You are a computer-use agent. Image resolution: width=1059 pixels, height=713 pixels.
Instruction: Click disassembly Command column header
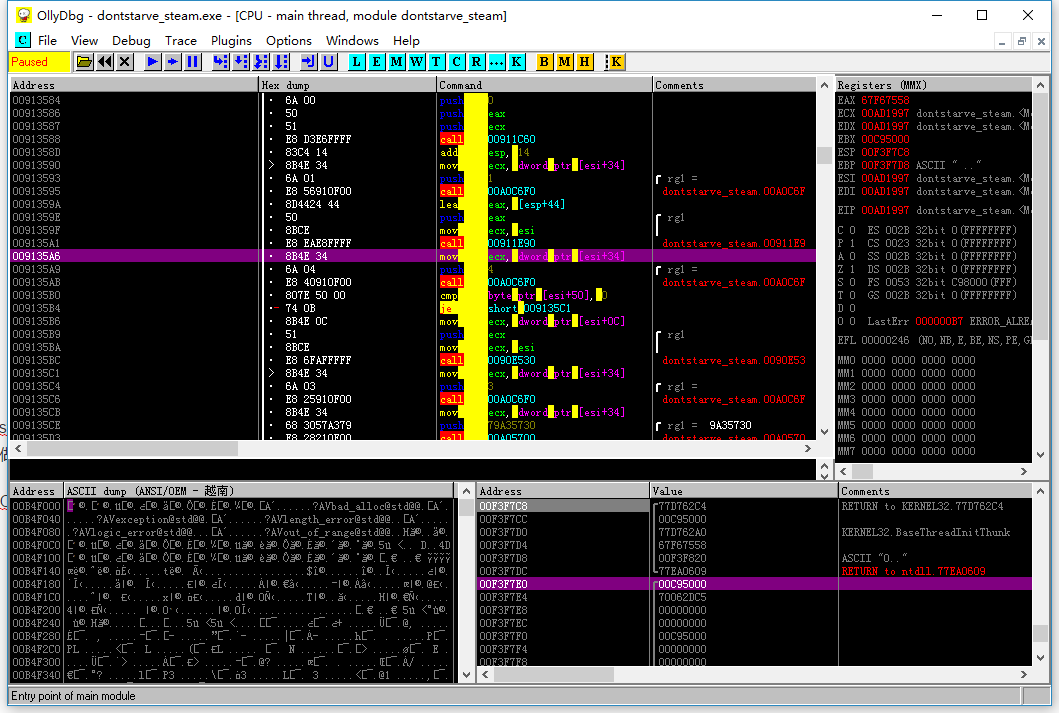coord(544,85)
